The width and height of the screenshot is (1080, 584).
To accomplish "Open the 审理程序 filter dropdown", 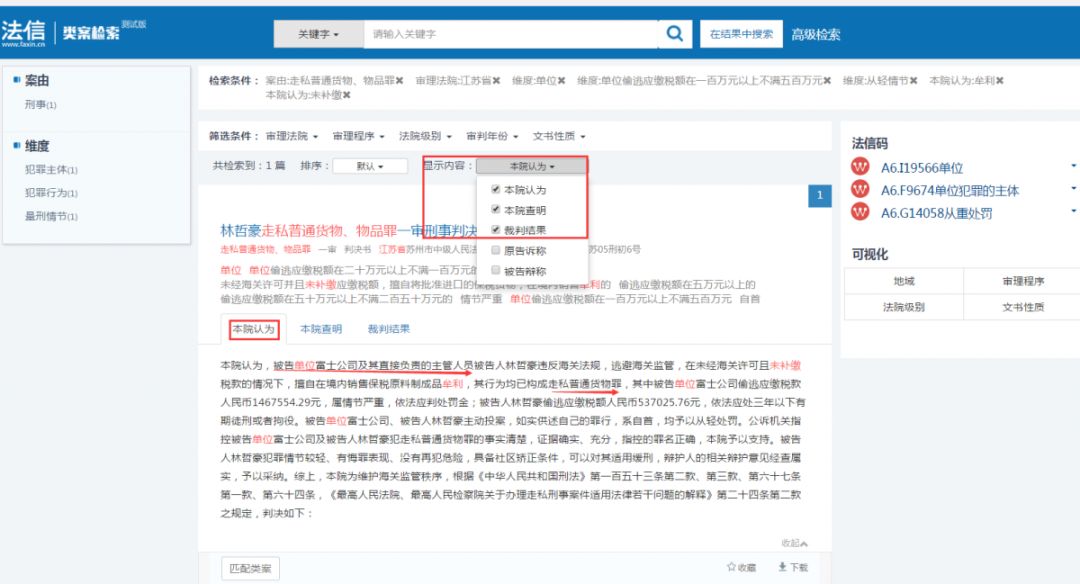I will (x=359, y=136).
